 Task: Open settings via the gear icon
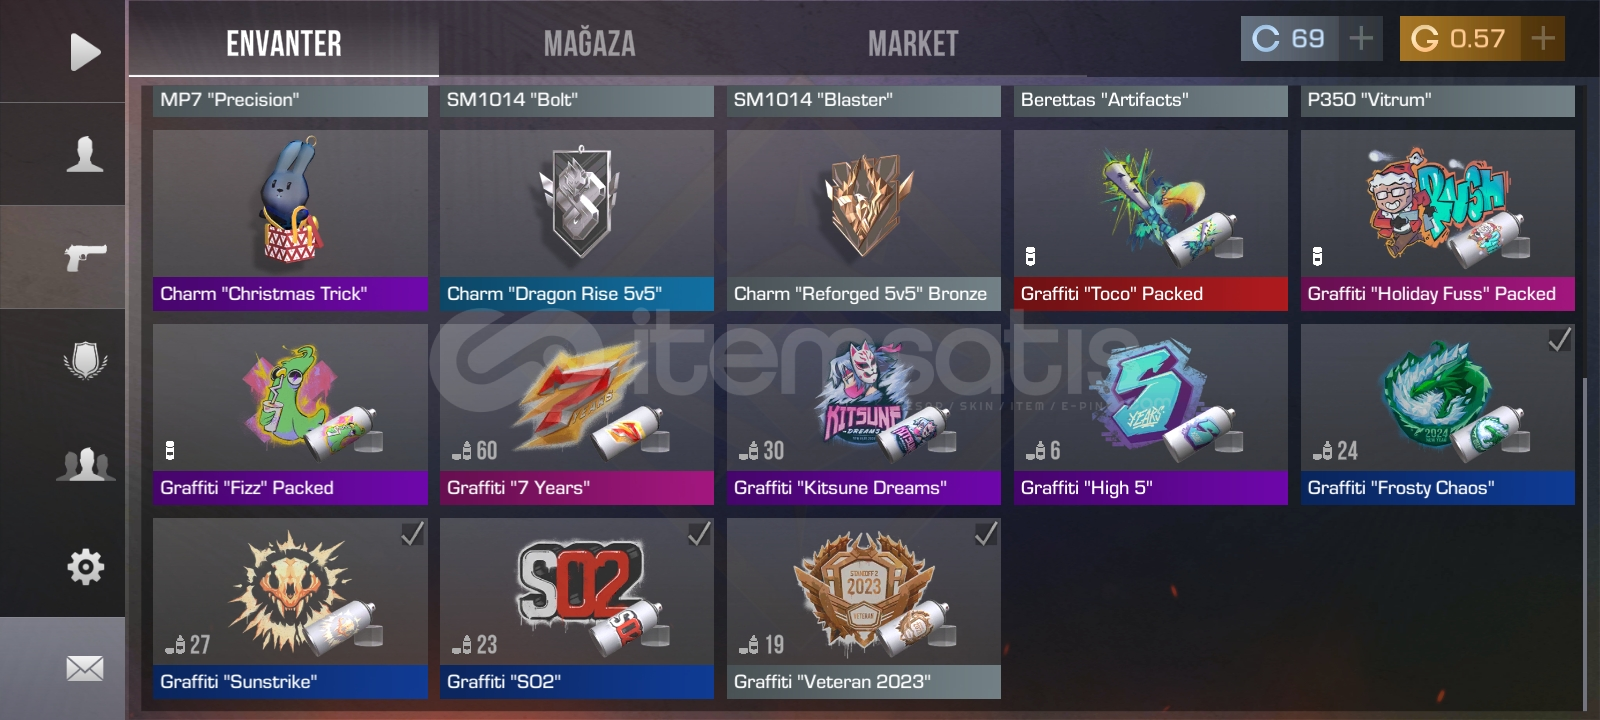tap(85, 567)
